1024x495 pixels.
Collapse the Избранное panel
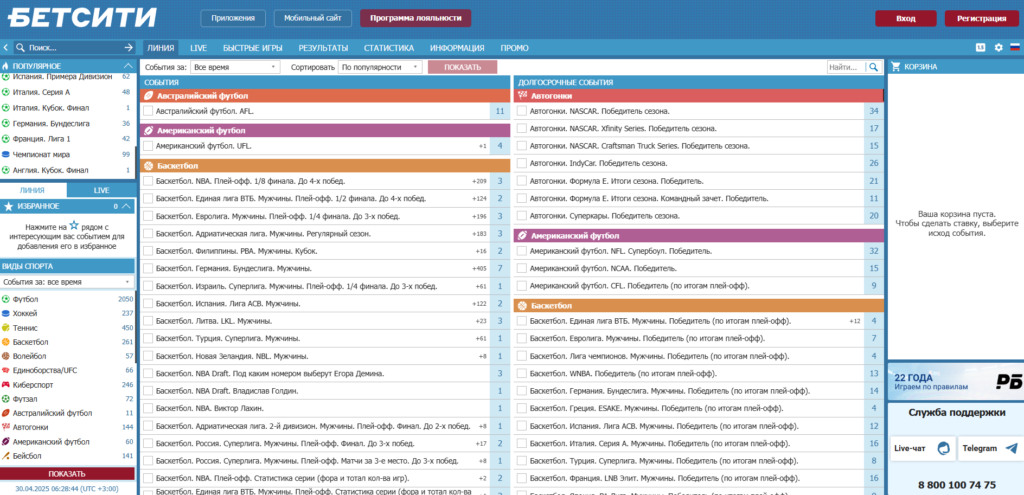[127, 206]
